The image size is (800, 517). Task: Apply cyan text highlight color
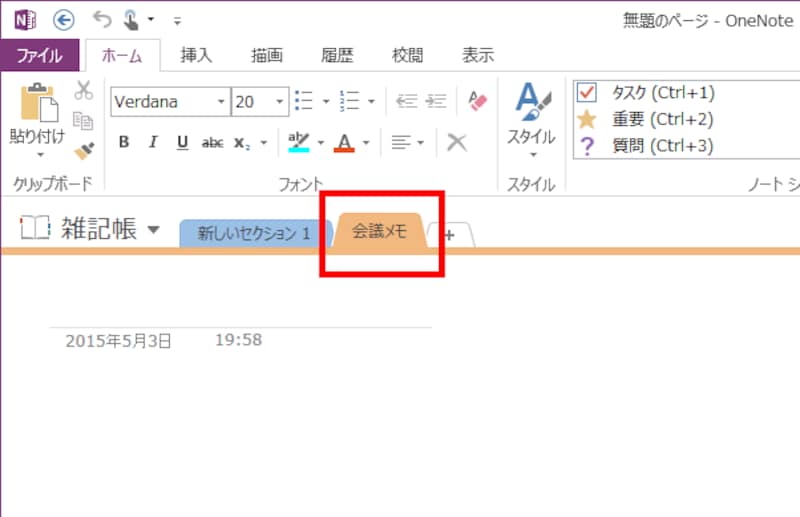299,142
